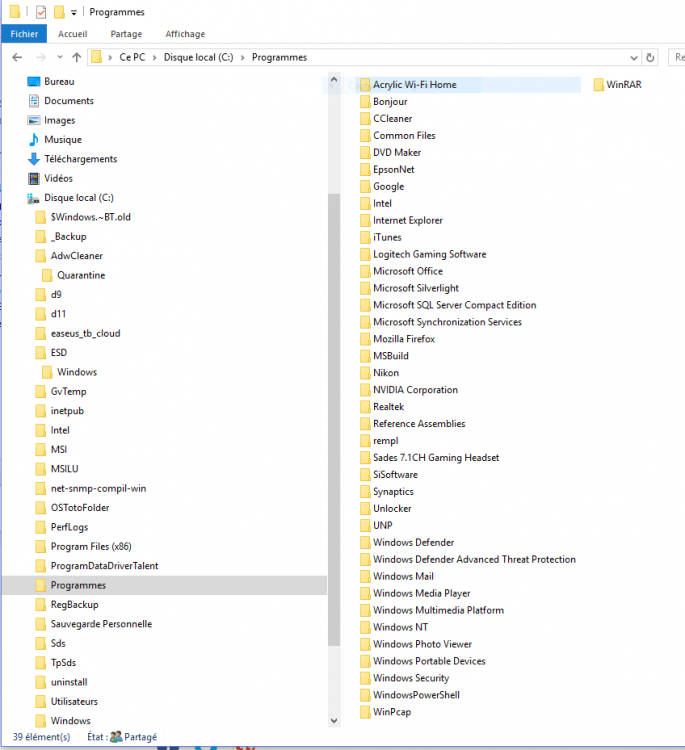Viewport: 685px width, 750px height.
Task: Select Program Files (x86) in the tree
Action: 91,547
